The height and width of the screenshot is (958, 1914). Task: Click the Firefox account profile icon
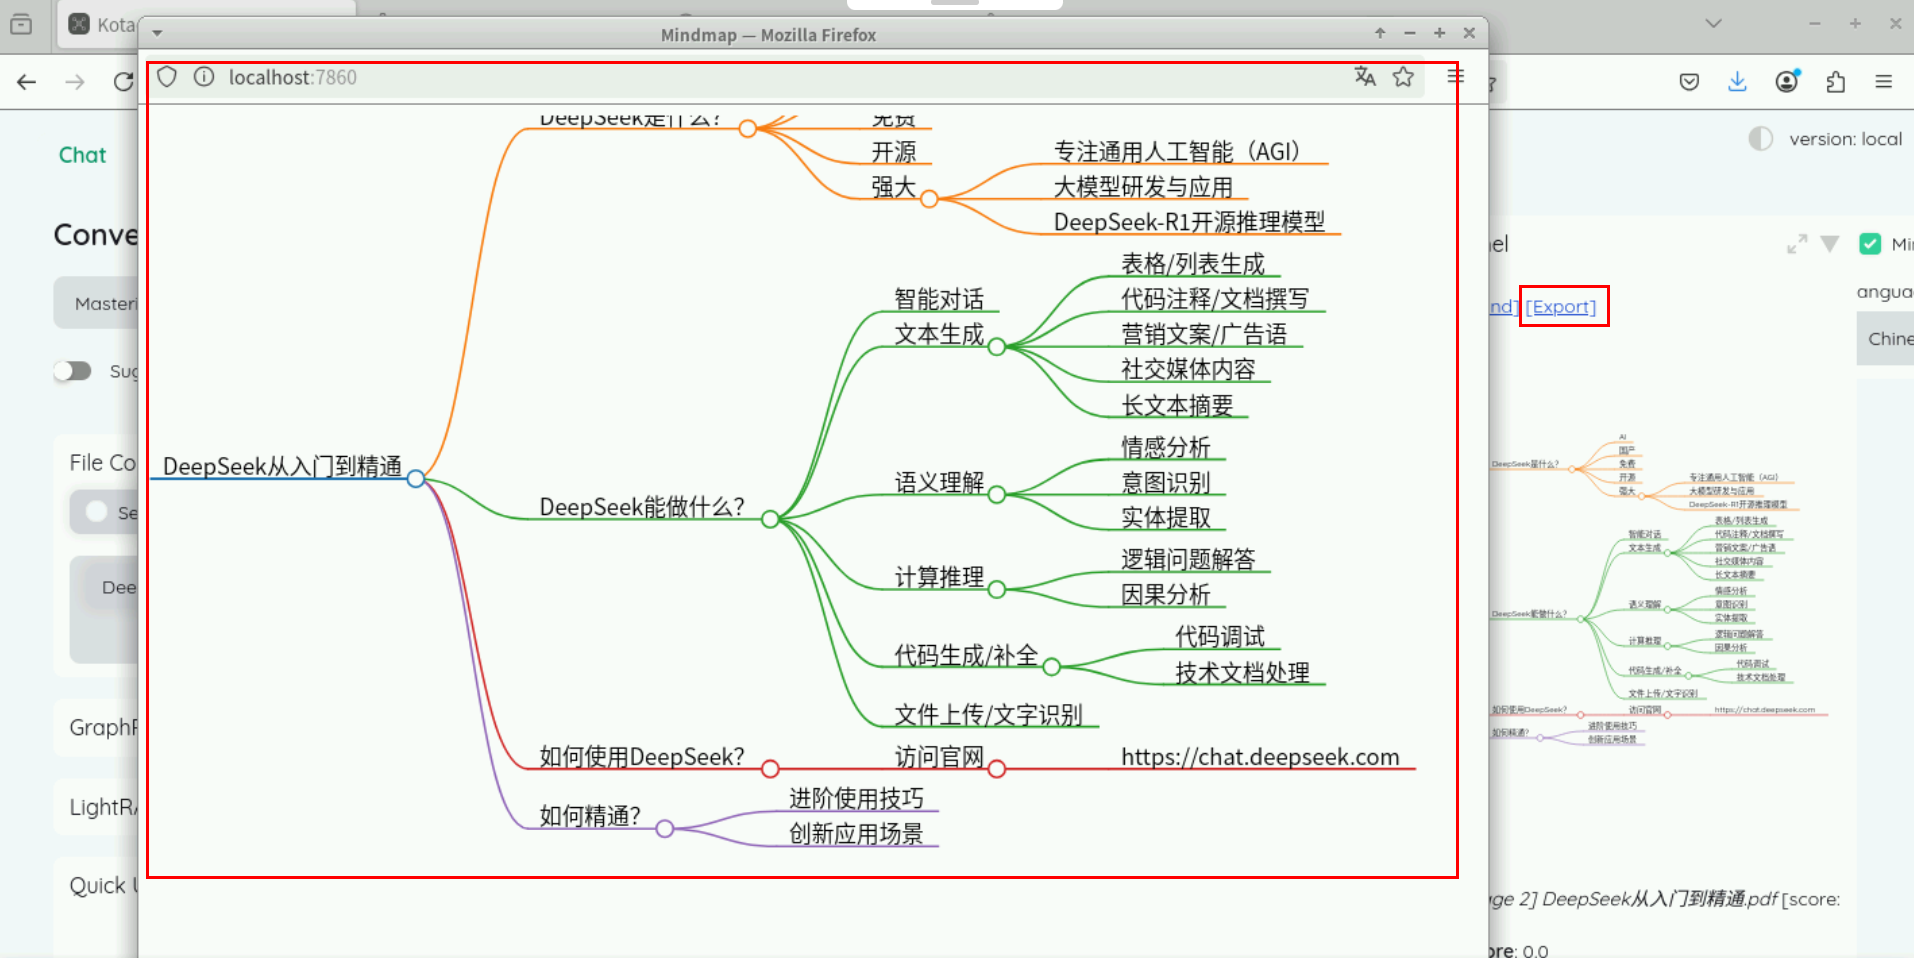(1788, 81)
